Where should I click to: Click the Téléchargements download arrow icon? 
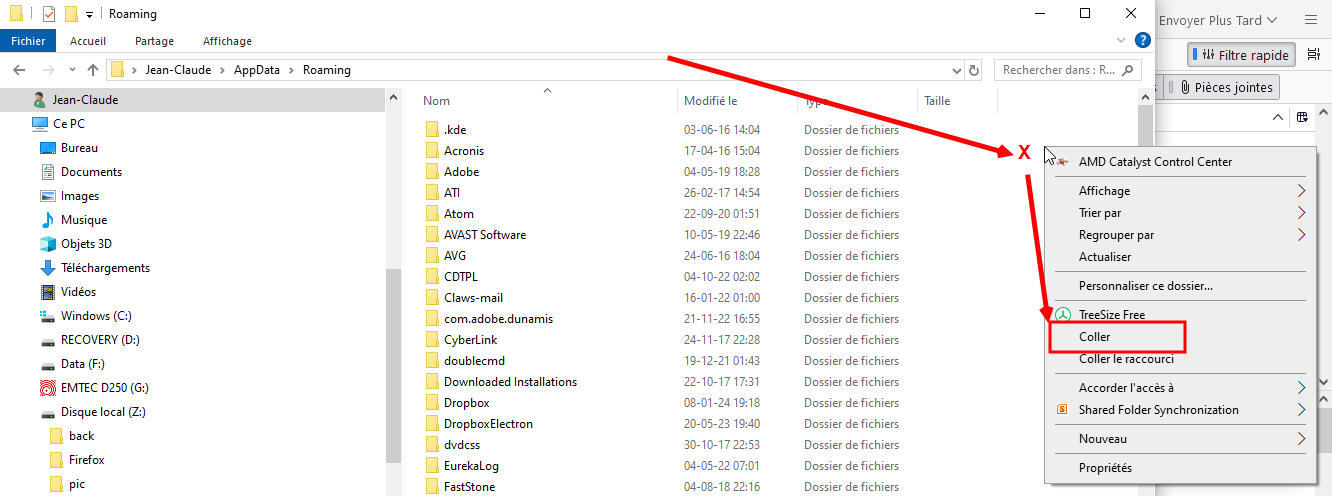click(x=47, y=268)
